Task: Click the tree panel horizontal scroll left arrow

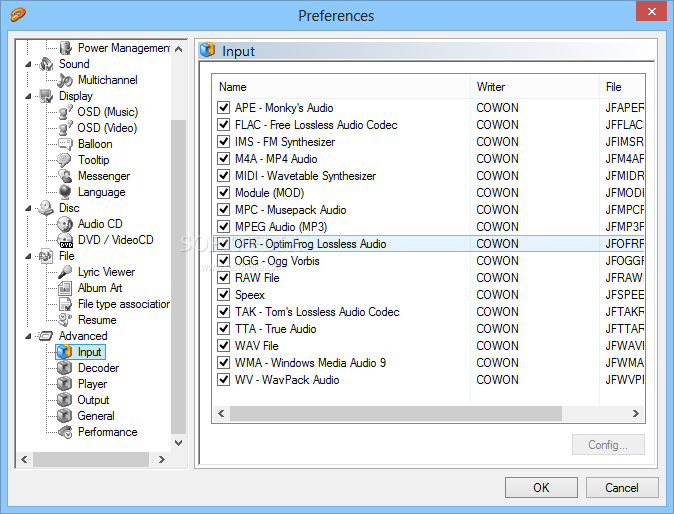Action: 25,459
